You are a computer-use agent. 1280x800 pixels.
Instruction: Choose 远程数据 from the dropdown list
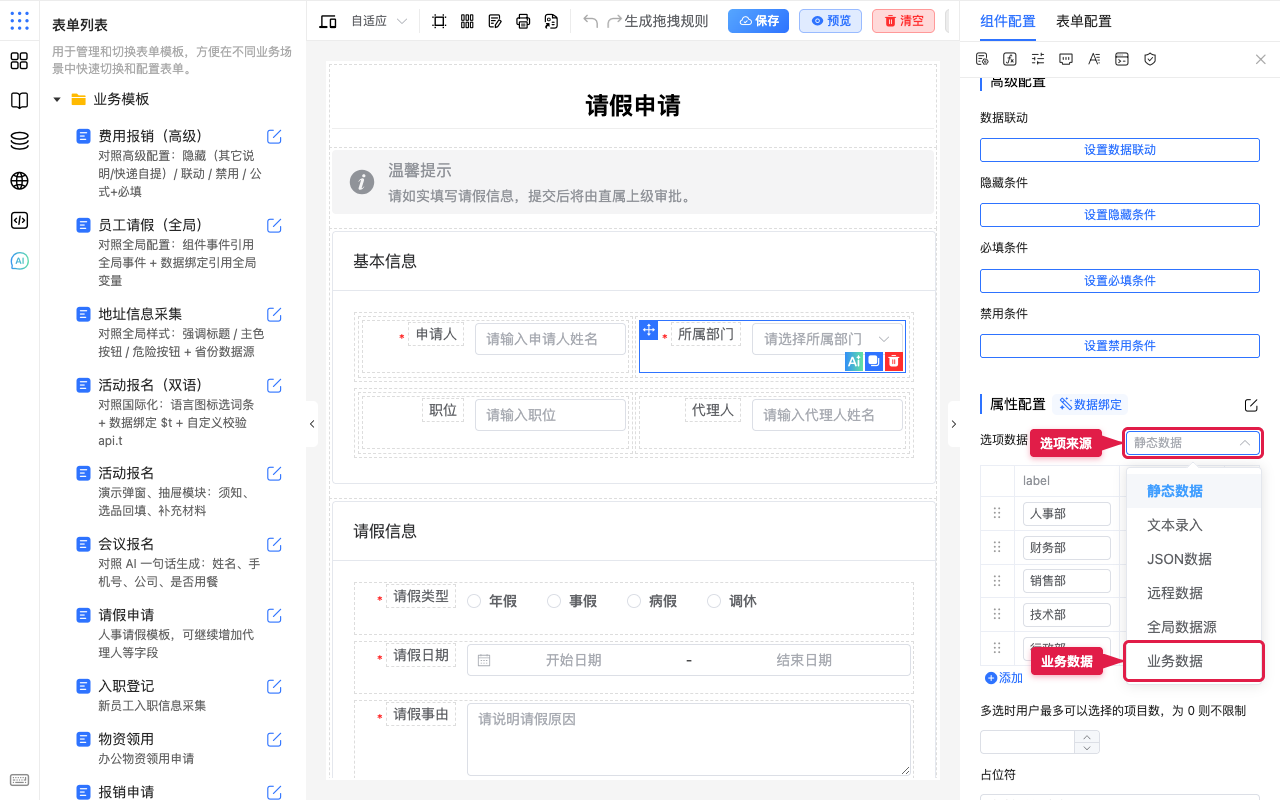click(1194, 593)
